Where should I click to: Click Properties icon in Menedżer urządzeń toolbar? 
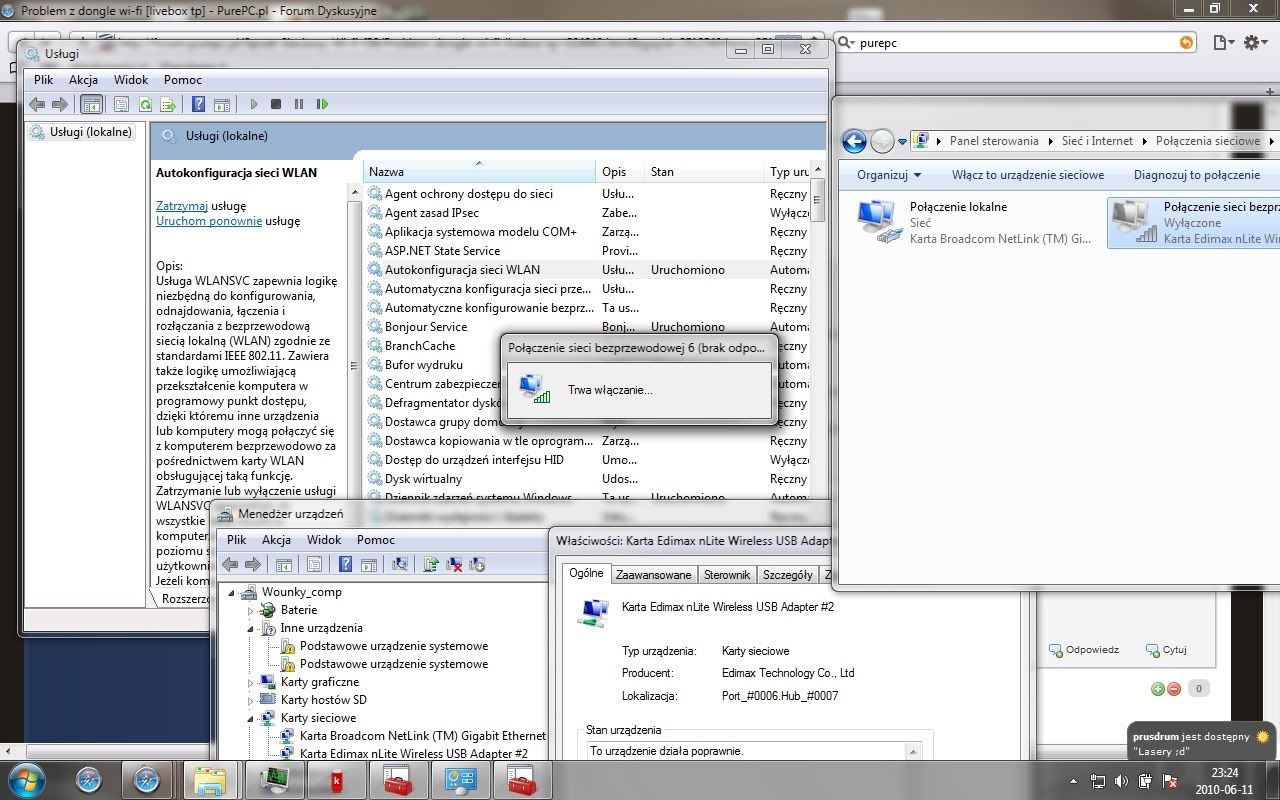point(314,564)
